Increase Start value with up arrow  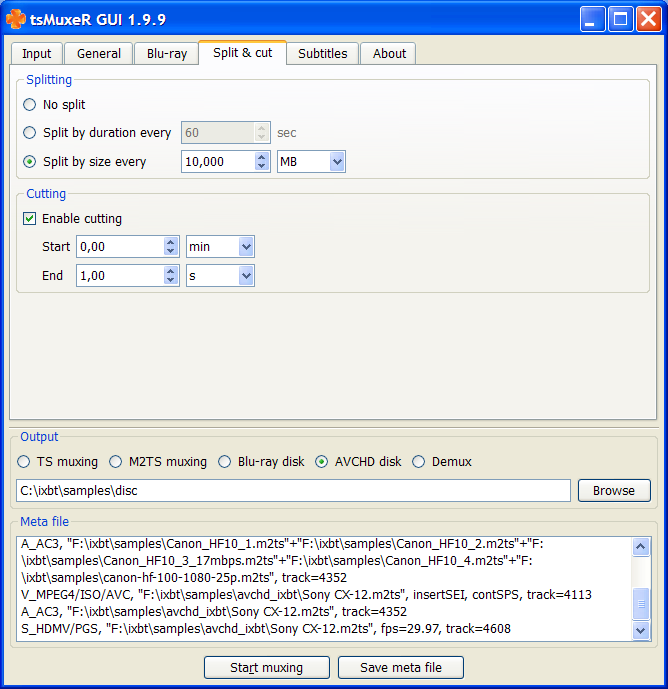[x=171, y=242]
